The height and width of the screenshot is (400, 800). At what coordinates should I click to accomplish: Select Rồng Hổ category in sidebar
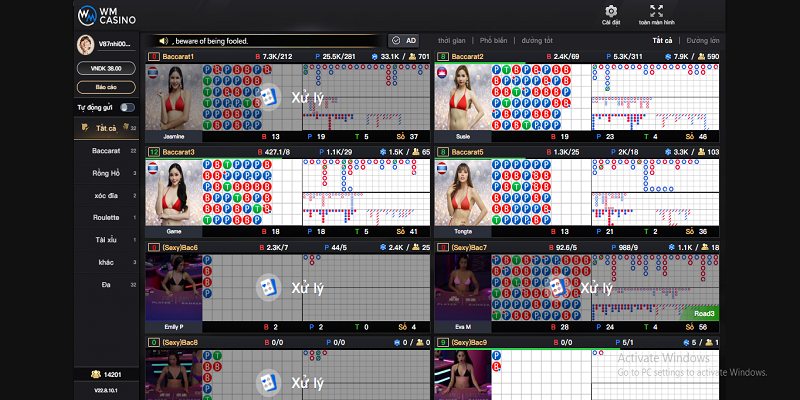coord(106,173)
